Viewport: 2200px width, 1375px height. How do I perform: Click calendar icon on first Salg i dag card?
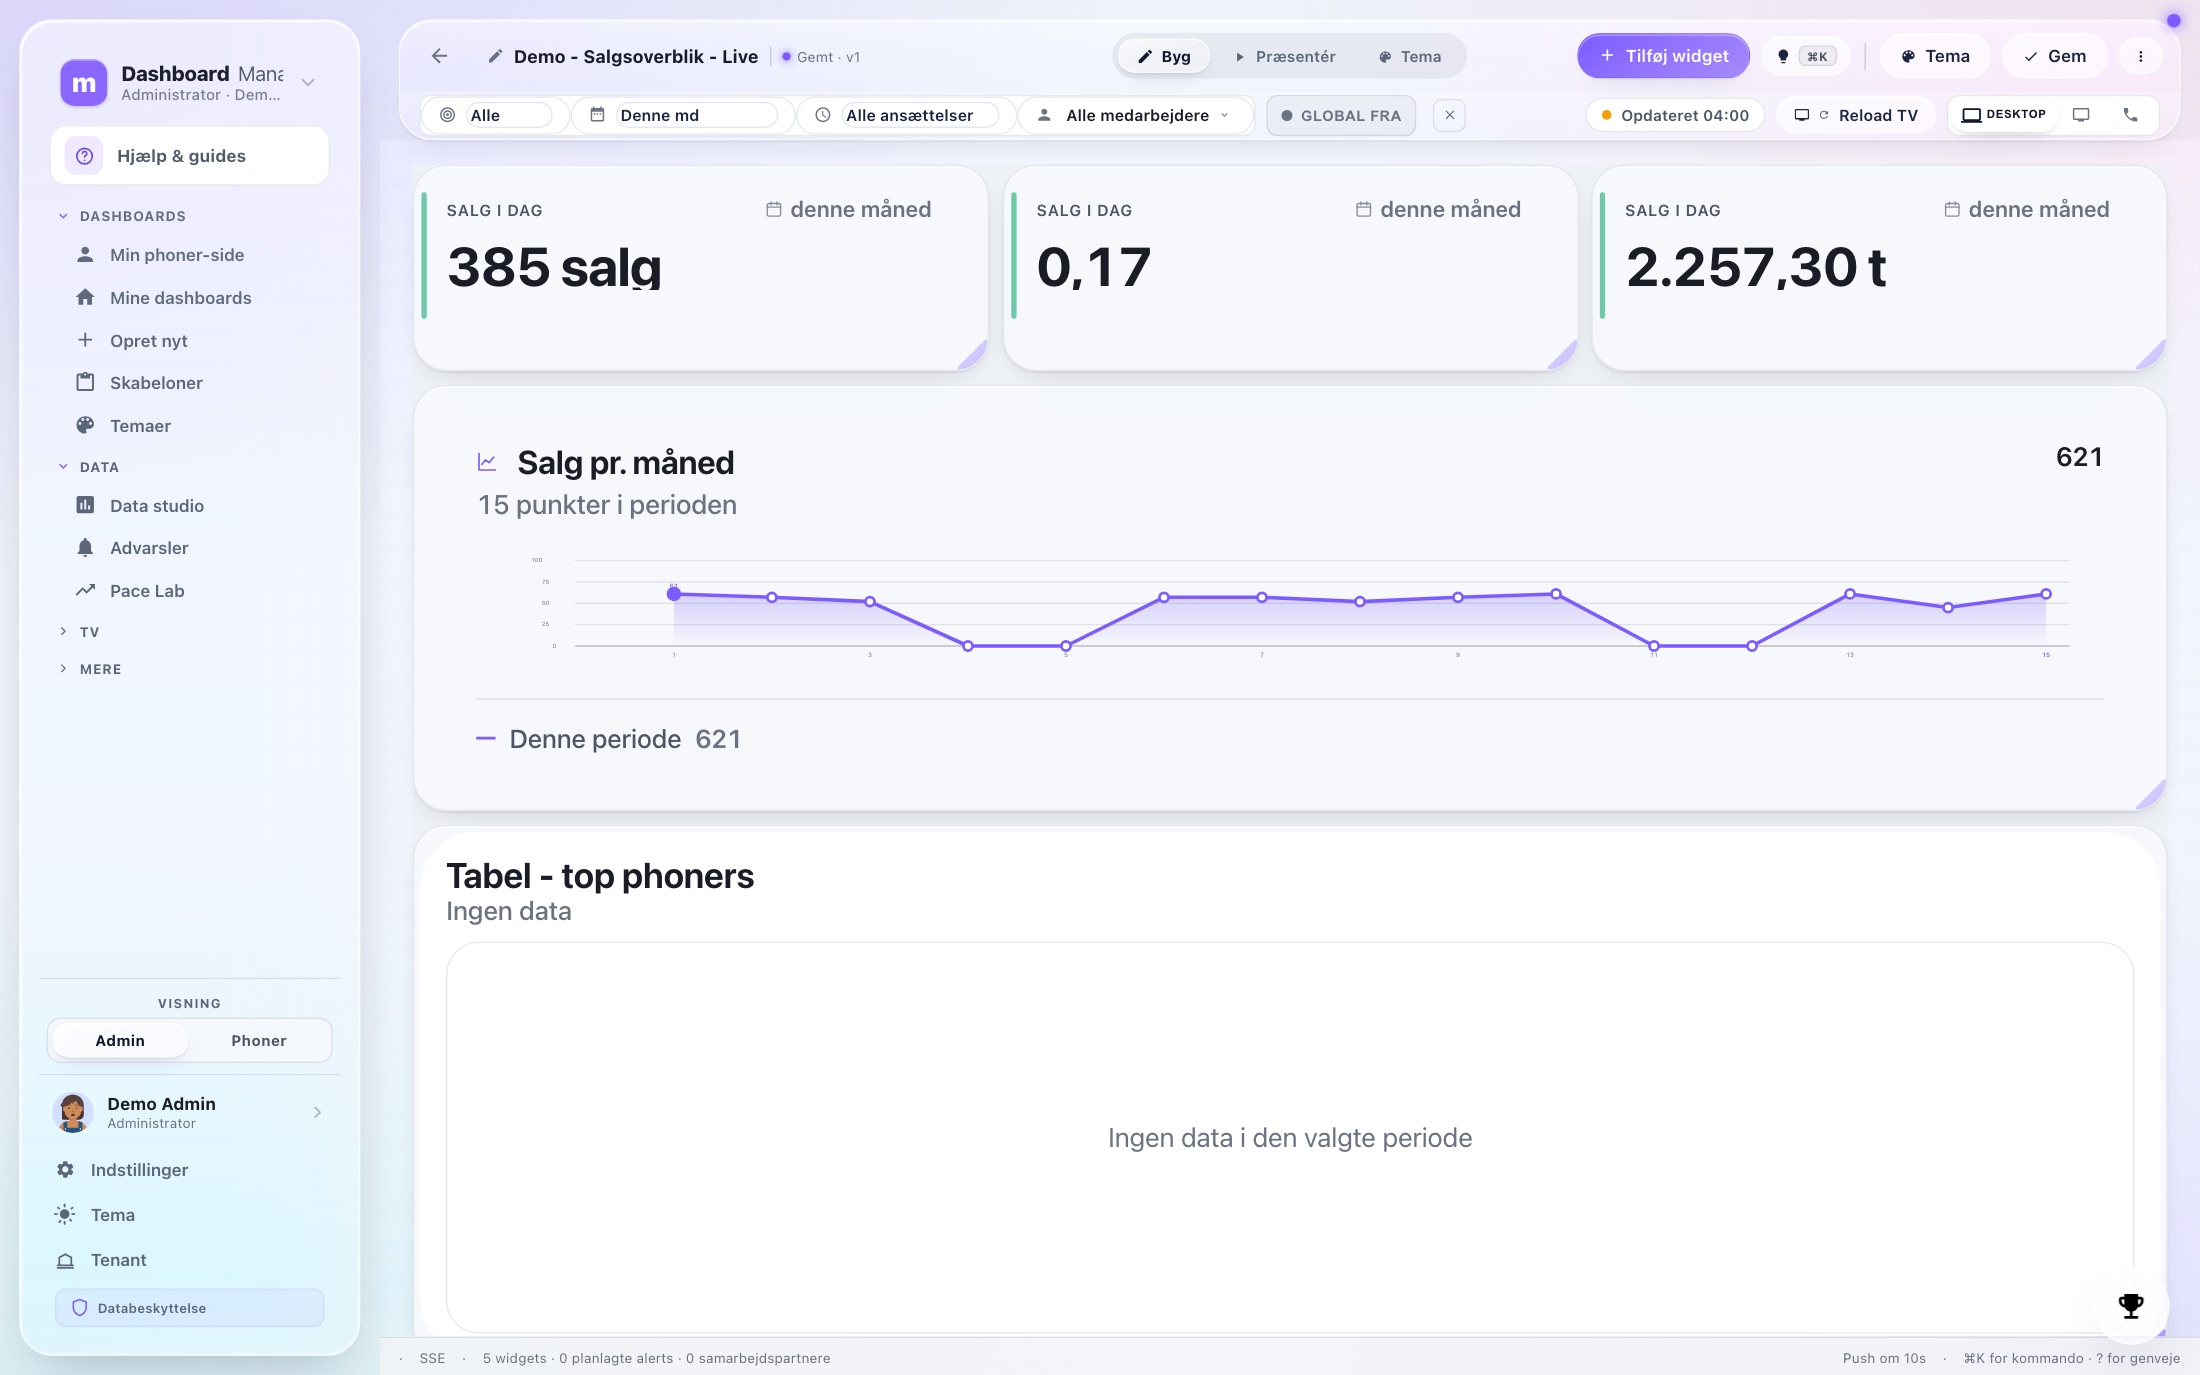(773, 209)
